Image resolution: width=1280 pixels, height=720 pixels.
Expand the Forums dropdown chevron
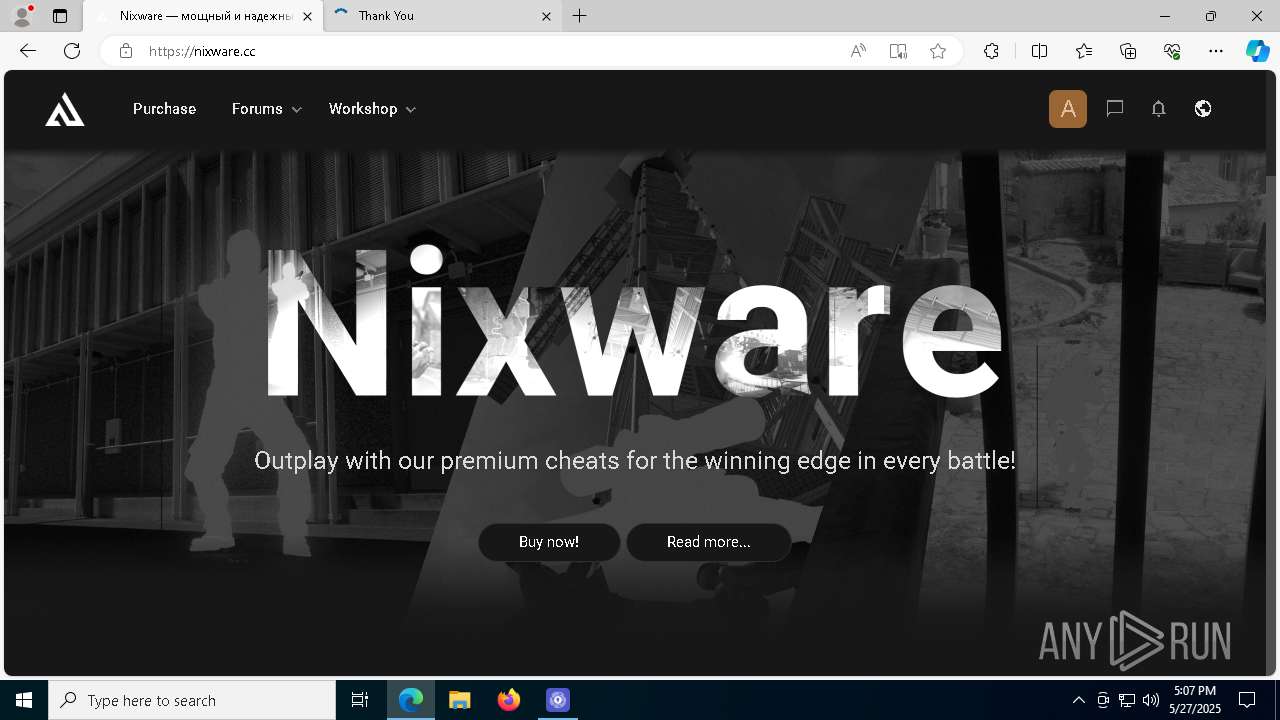296,110
